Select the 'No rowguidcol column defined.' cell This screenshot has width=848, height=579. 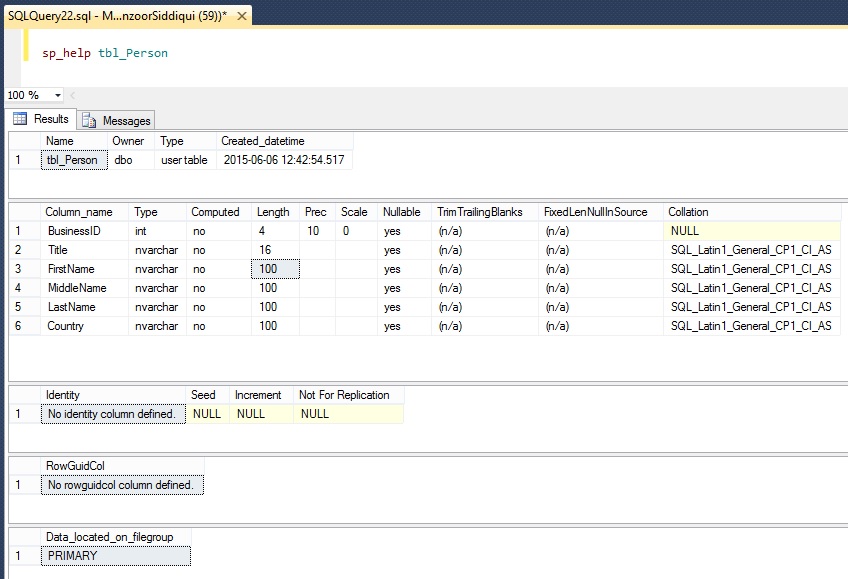(123, 485)
